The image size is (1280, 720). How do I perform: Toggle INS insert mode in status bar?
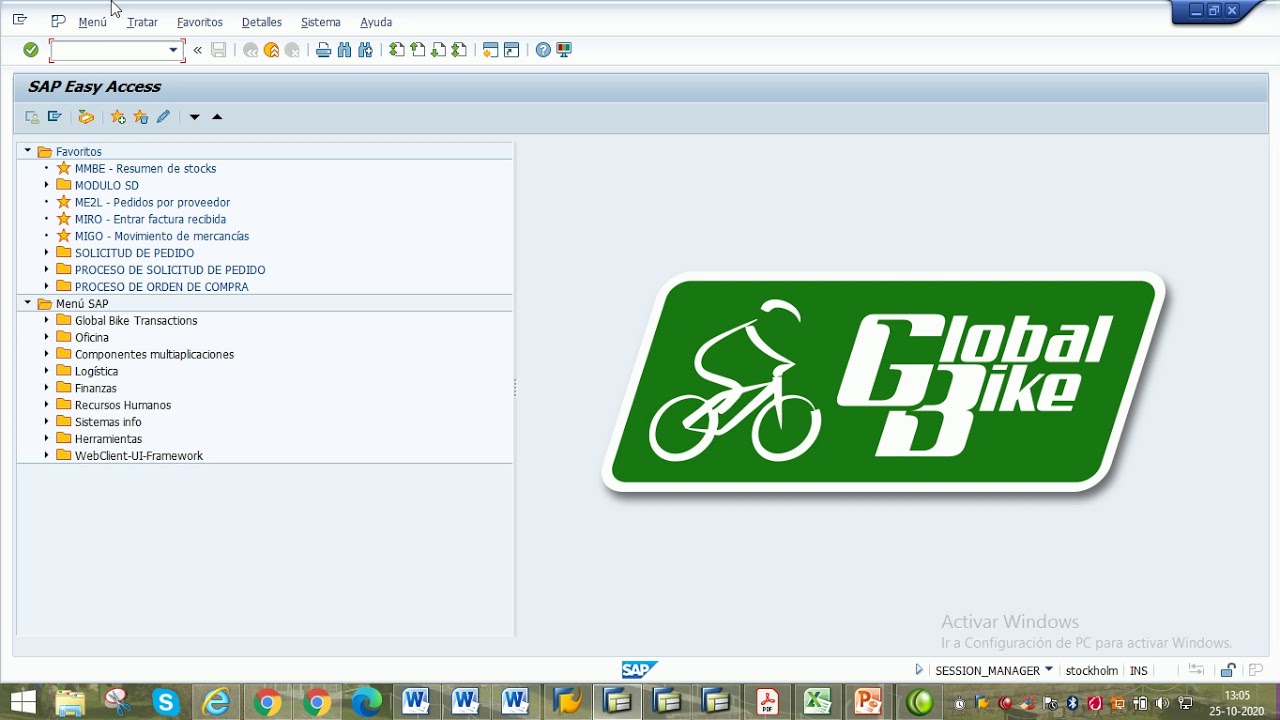click(x=1139, y=671)
